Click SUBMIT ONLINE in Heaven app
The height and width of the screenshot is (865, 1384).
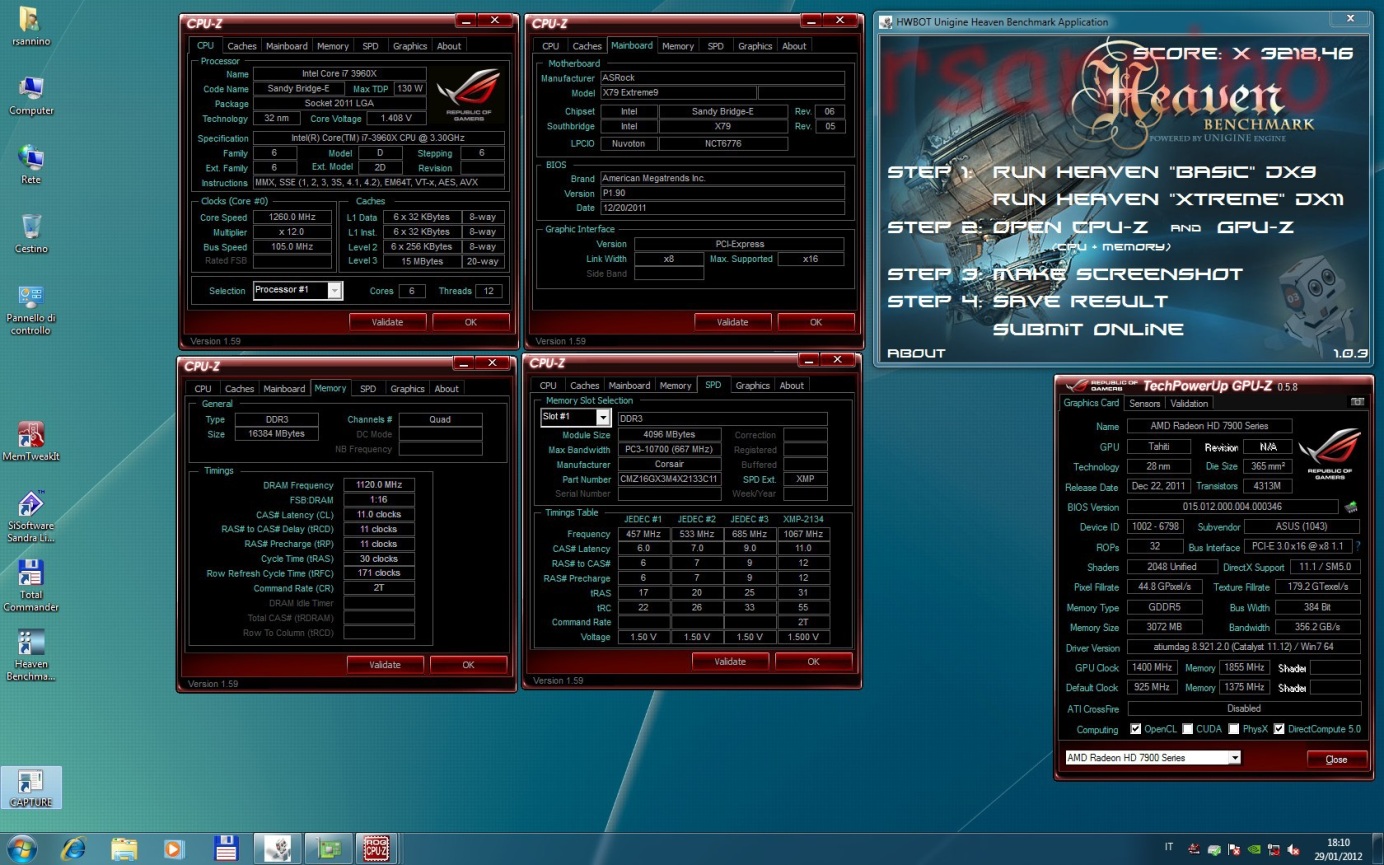tap(1088, 329)
